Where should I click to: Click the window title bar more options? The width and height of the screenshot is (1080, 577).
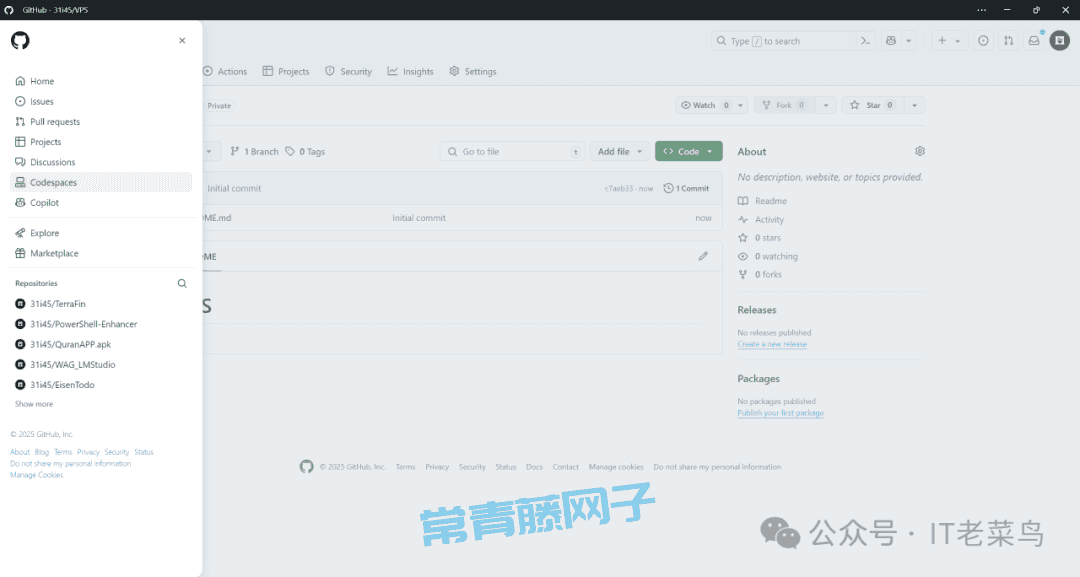(982, 10)
